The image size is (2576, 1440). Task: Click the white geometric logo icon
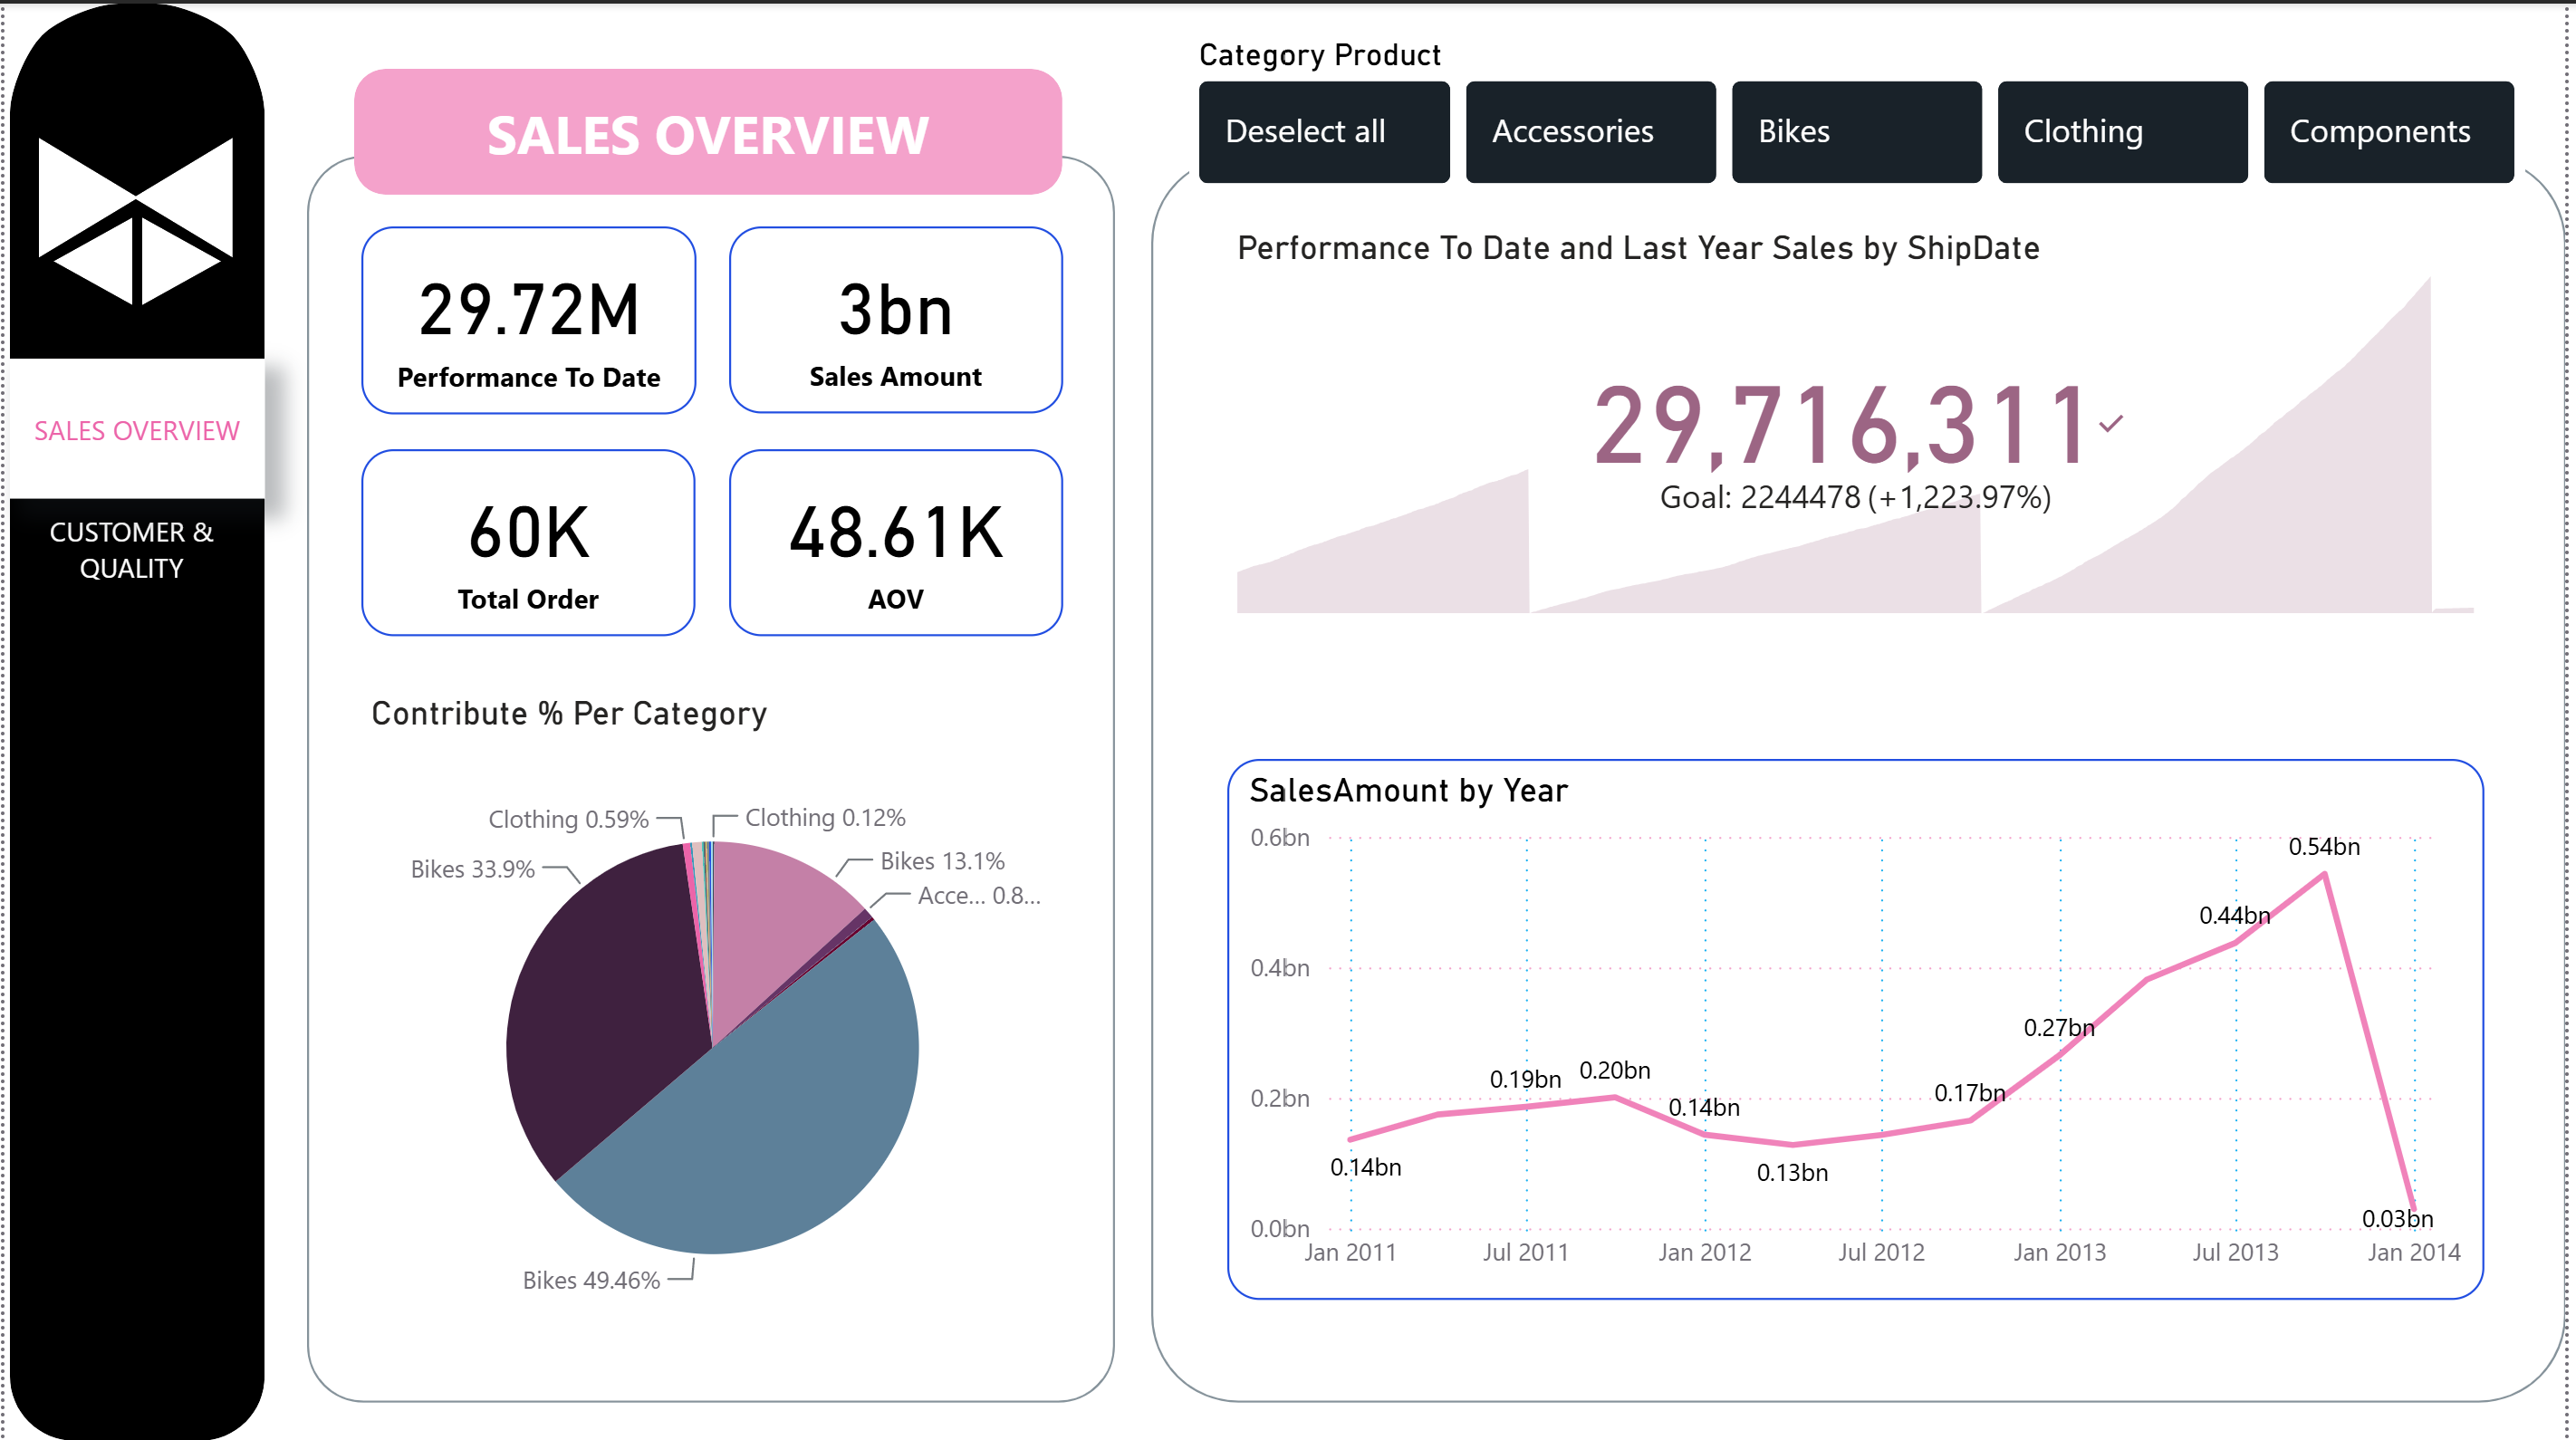(135, 221)
